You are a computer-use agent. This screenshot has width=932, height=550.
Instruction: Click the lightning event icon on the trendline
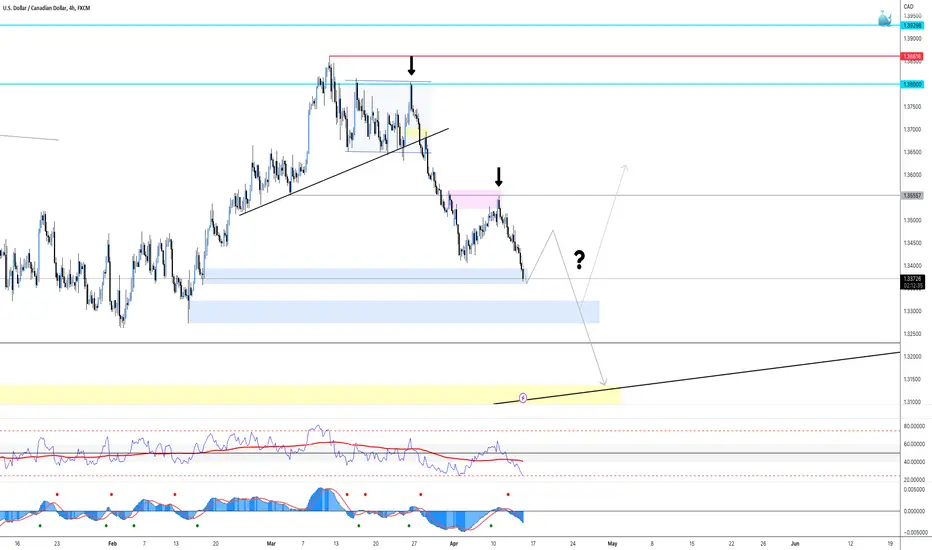pyautogui.click(x=523, y=398)
